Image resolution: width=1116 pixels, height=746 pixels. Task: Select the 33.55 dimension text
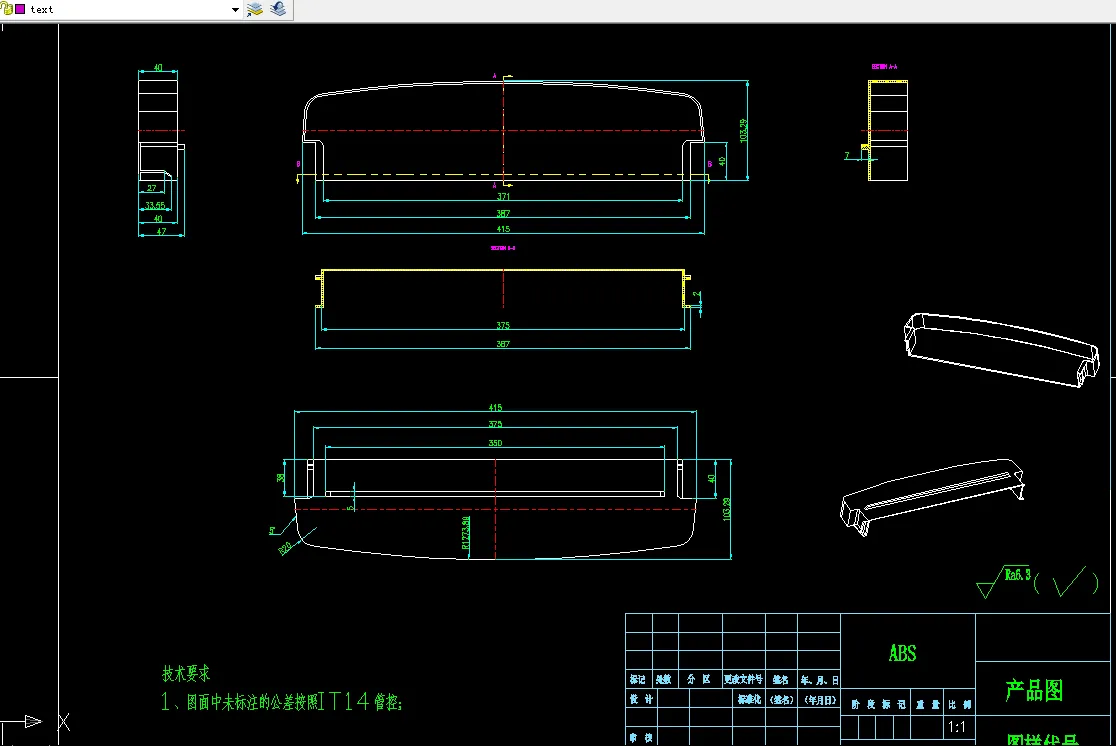click(x=155, y=206)
